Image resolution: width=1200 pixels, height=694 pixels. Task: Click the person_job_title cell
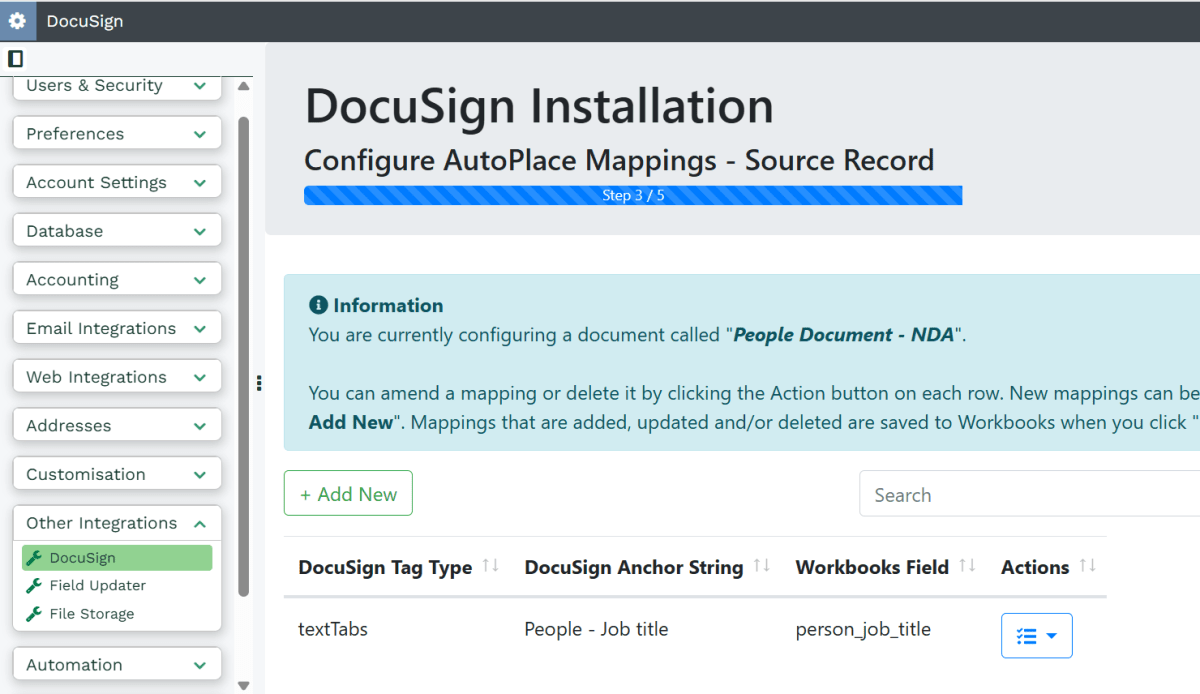click(863, 630)
